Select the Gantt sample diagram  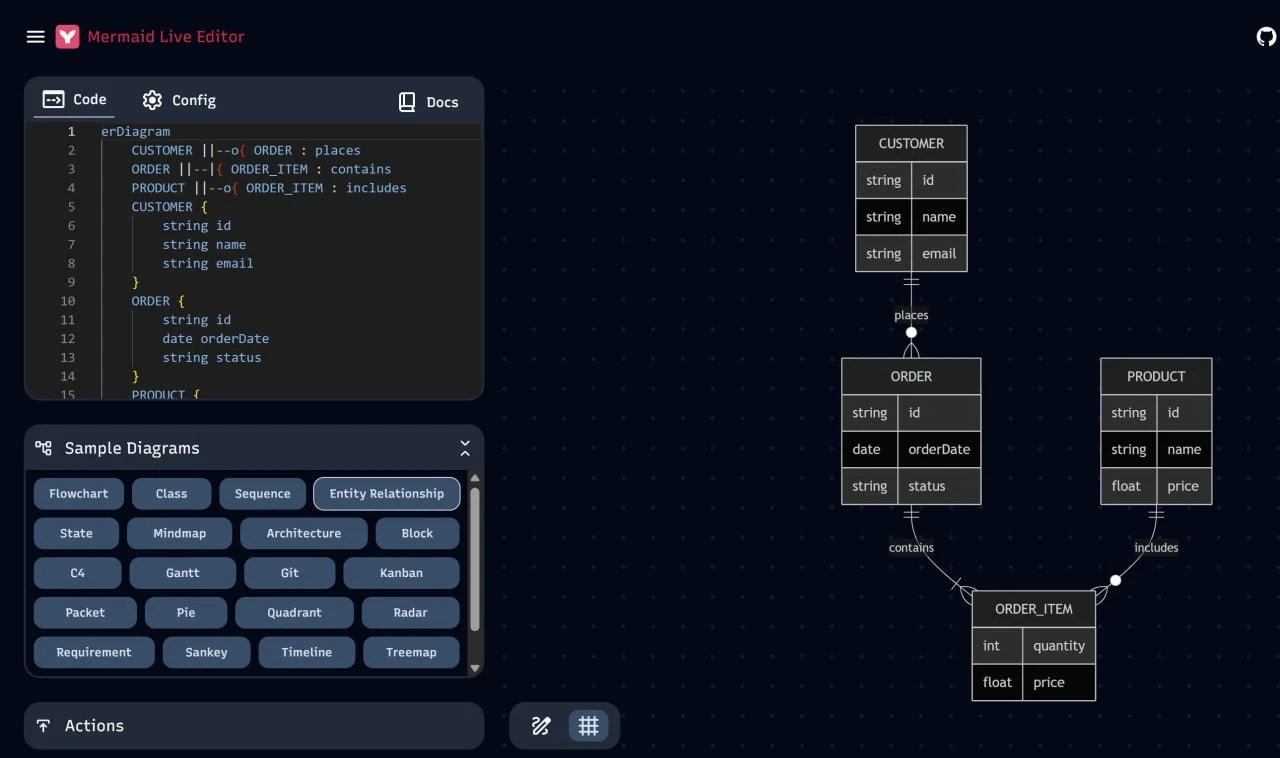[183, 573]
